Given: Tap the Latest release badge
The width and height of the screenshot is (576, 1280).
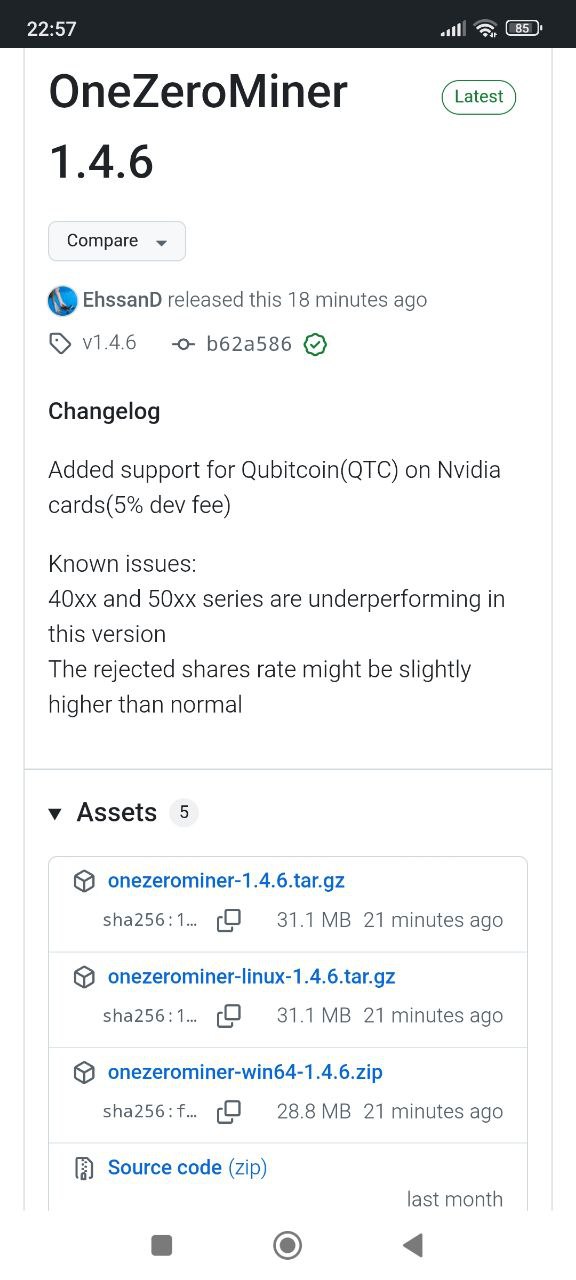Looking at the screenshot, I should pyautogui.click(x=479, y=97).
